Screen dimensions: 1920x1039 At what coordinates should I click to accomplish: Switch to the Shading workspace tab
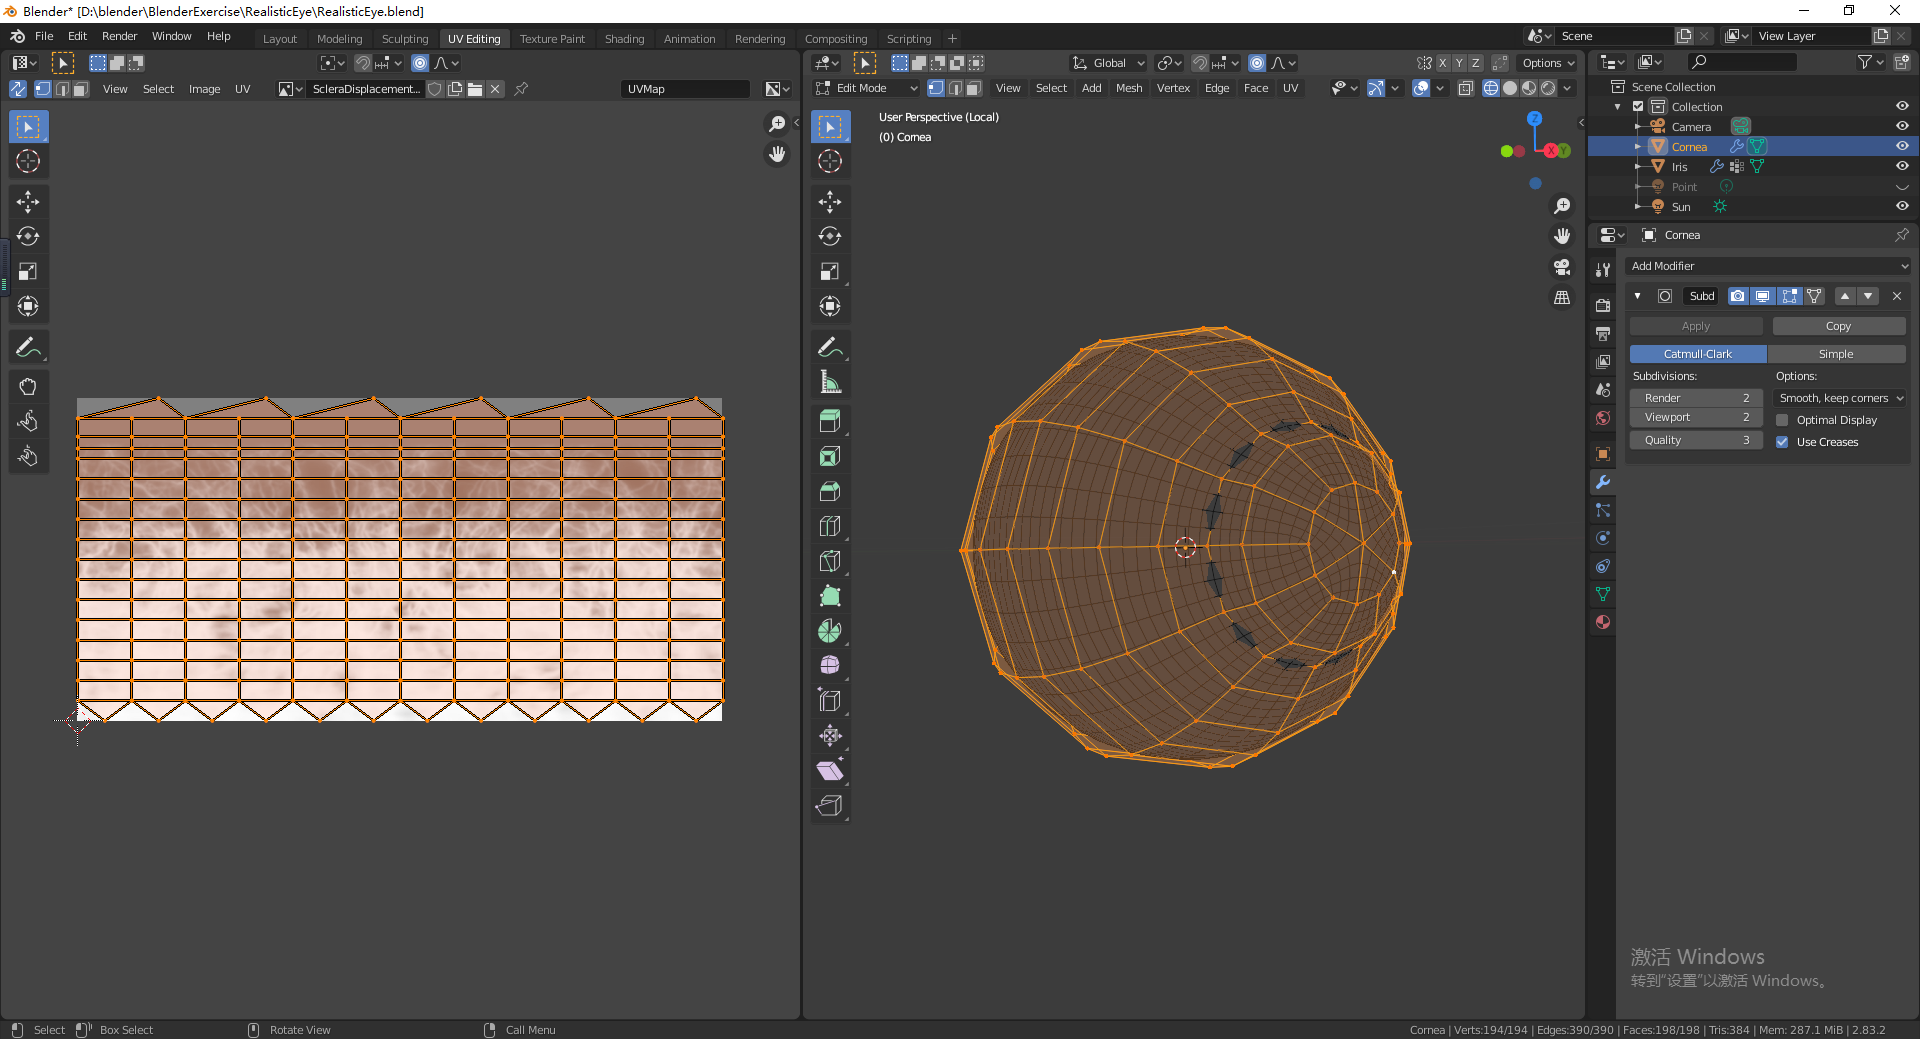624,39
